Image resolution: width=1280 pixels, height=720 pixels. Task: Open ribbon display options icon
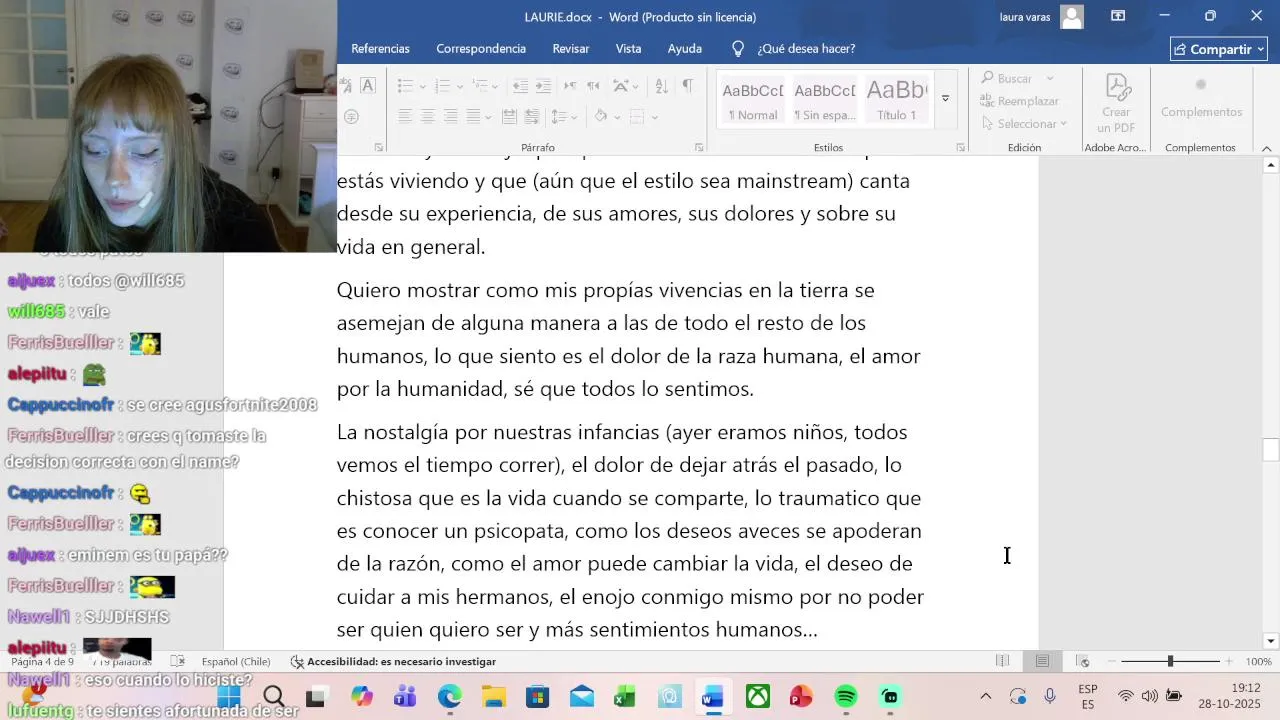pos(1118,16)
